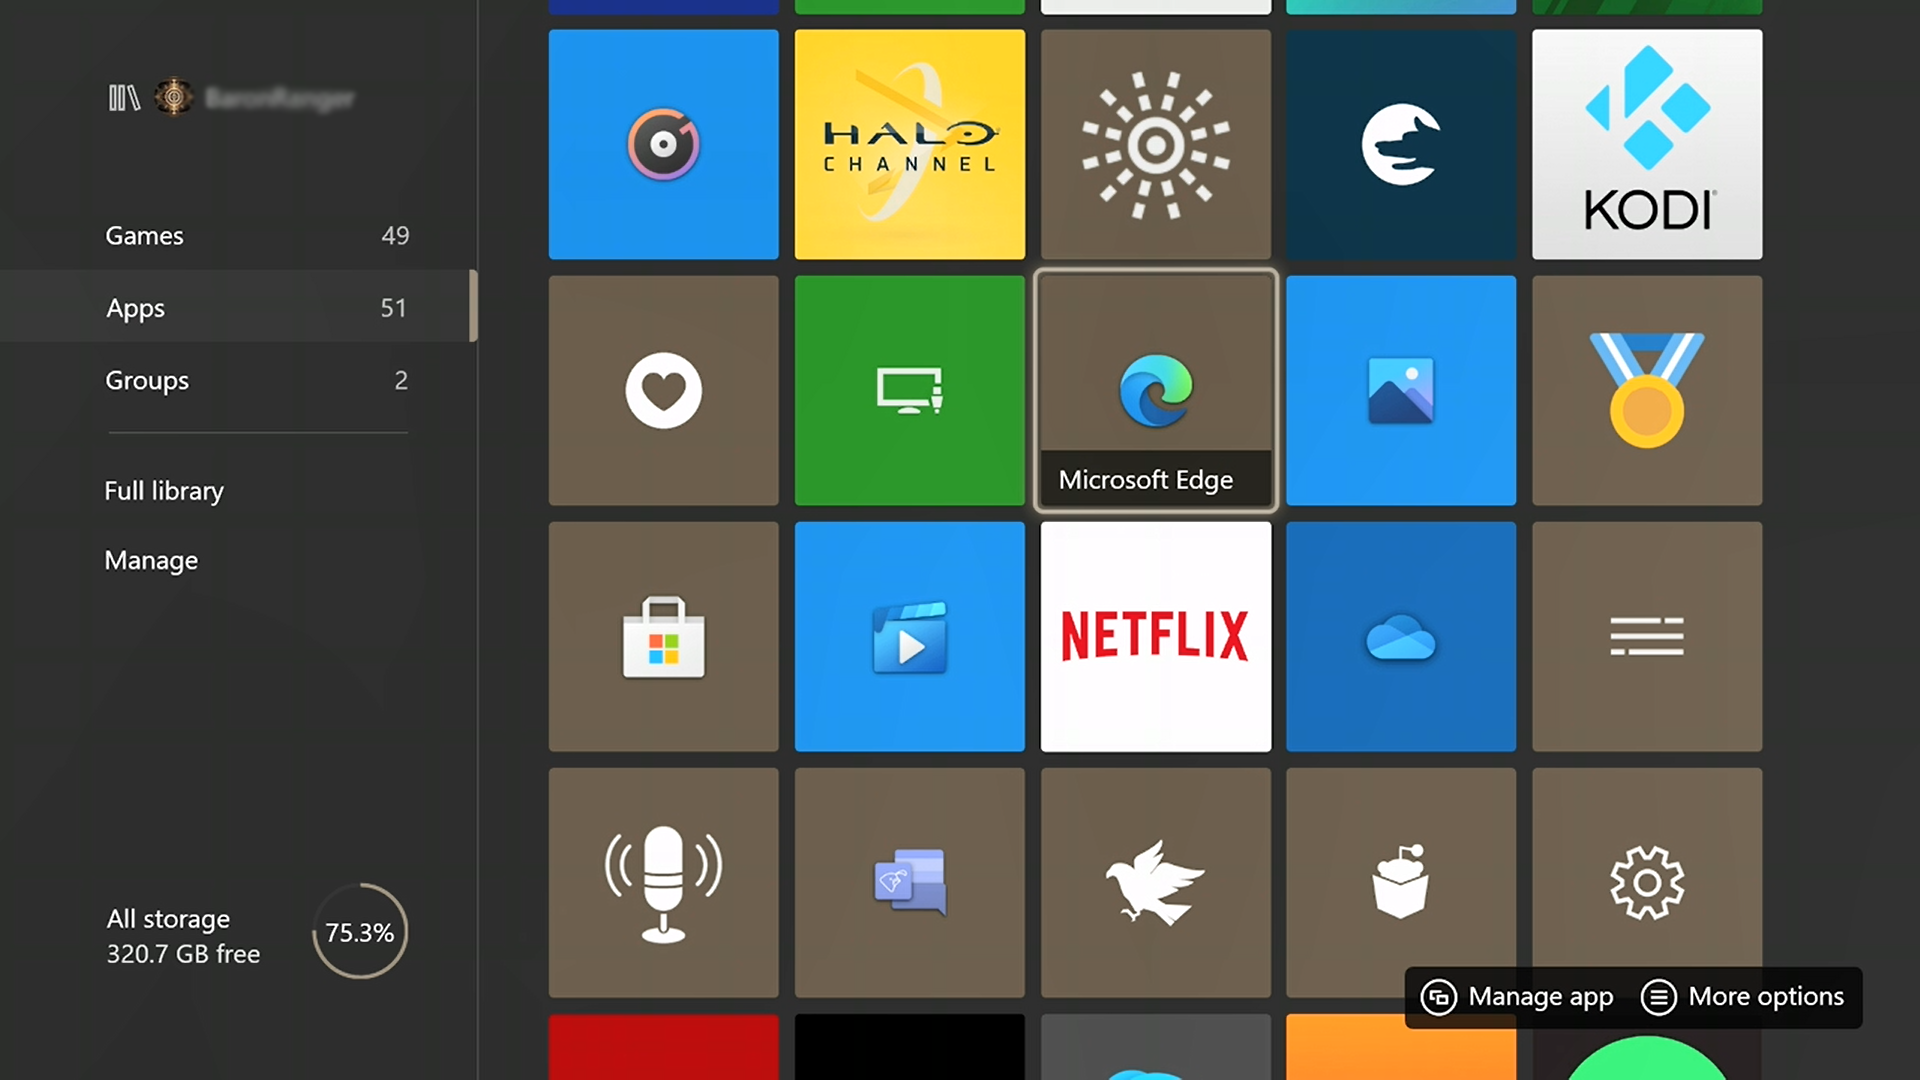The width and height of the screenshot is (1920, 1080).
Task: Open the Microsoft Store app
Action: coord(663,637)
